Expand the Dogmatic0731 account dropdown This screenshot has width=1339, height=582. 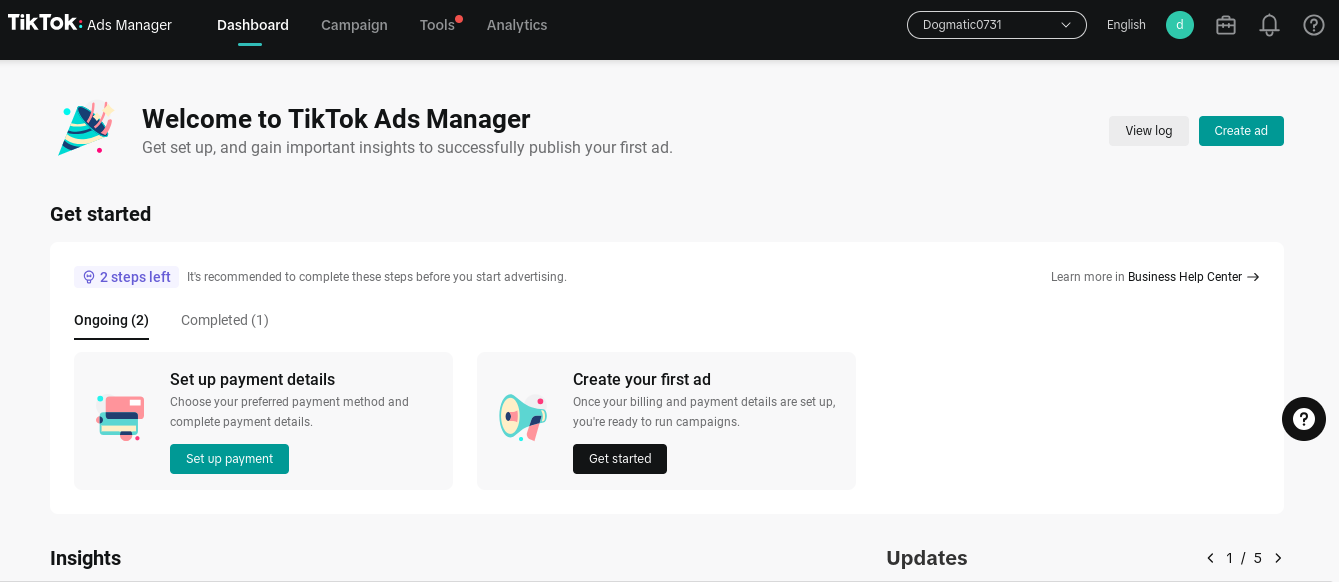tap(997, 25)
